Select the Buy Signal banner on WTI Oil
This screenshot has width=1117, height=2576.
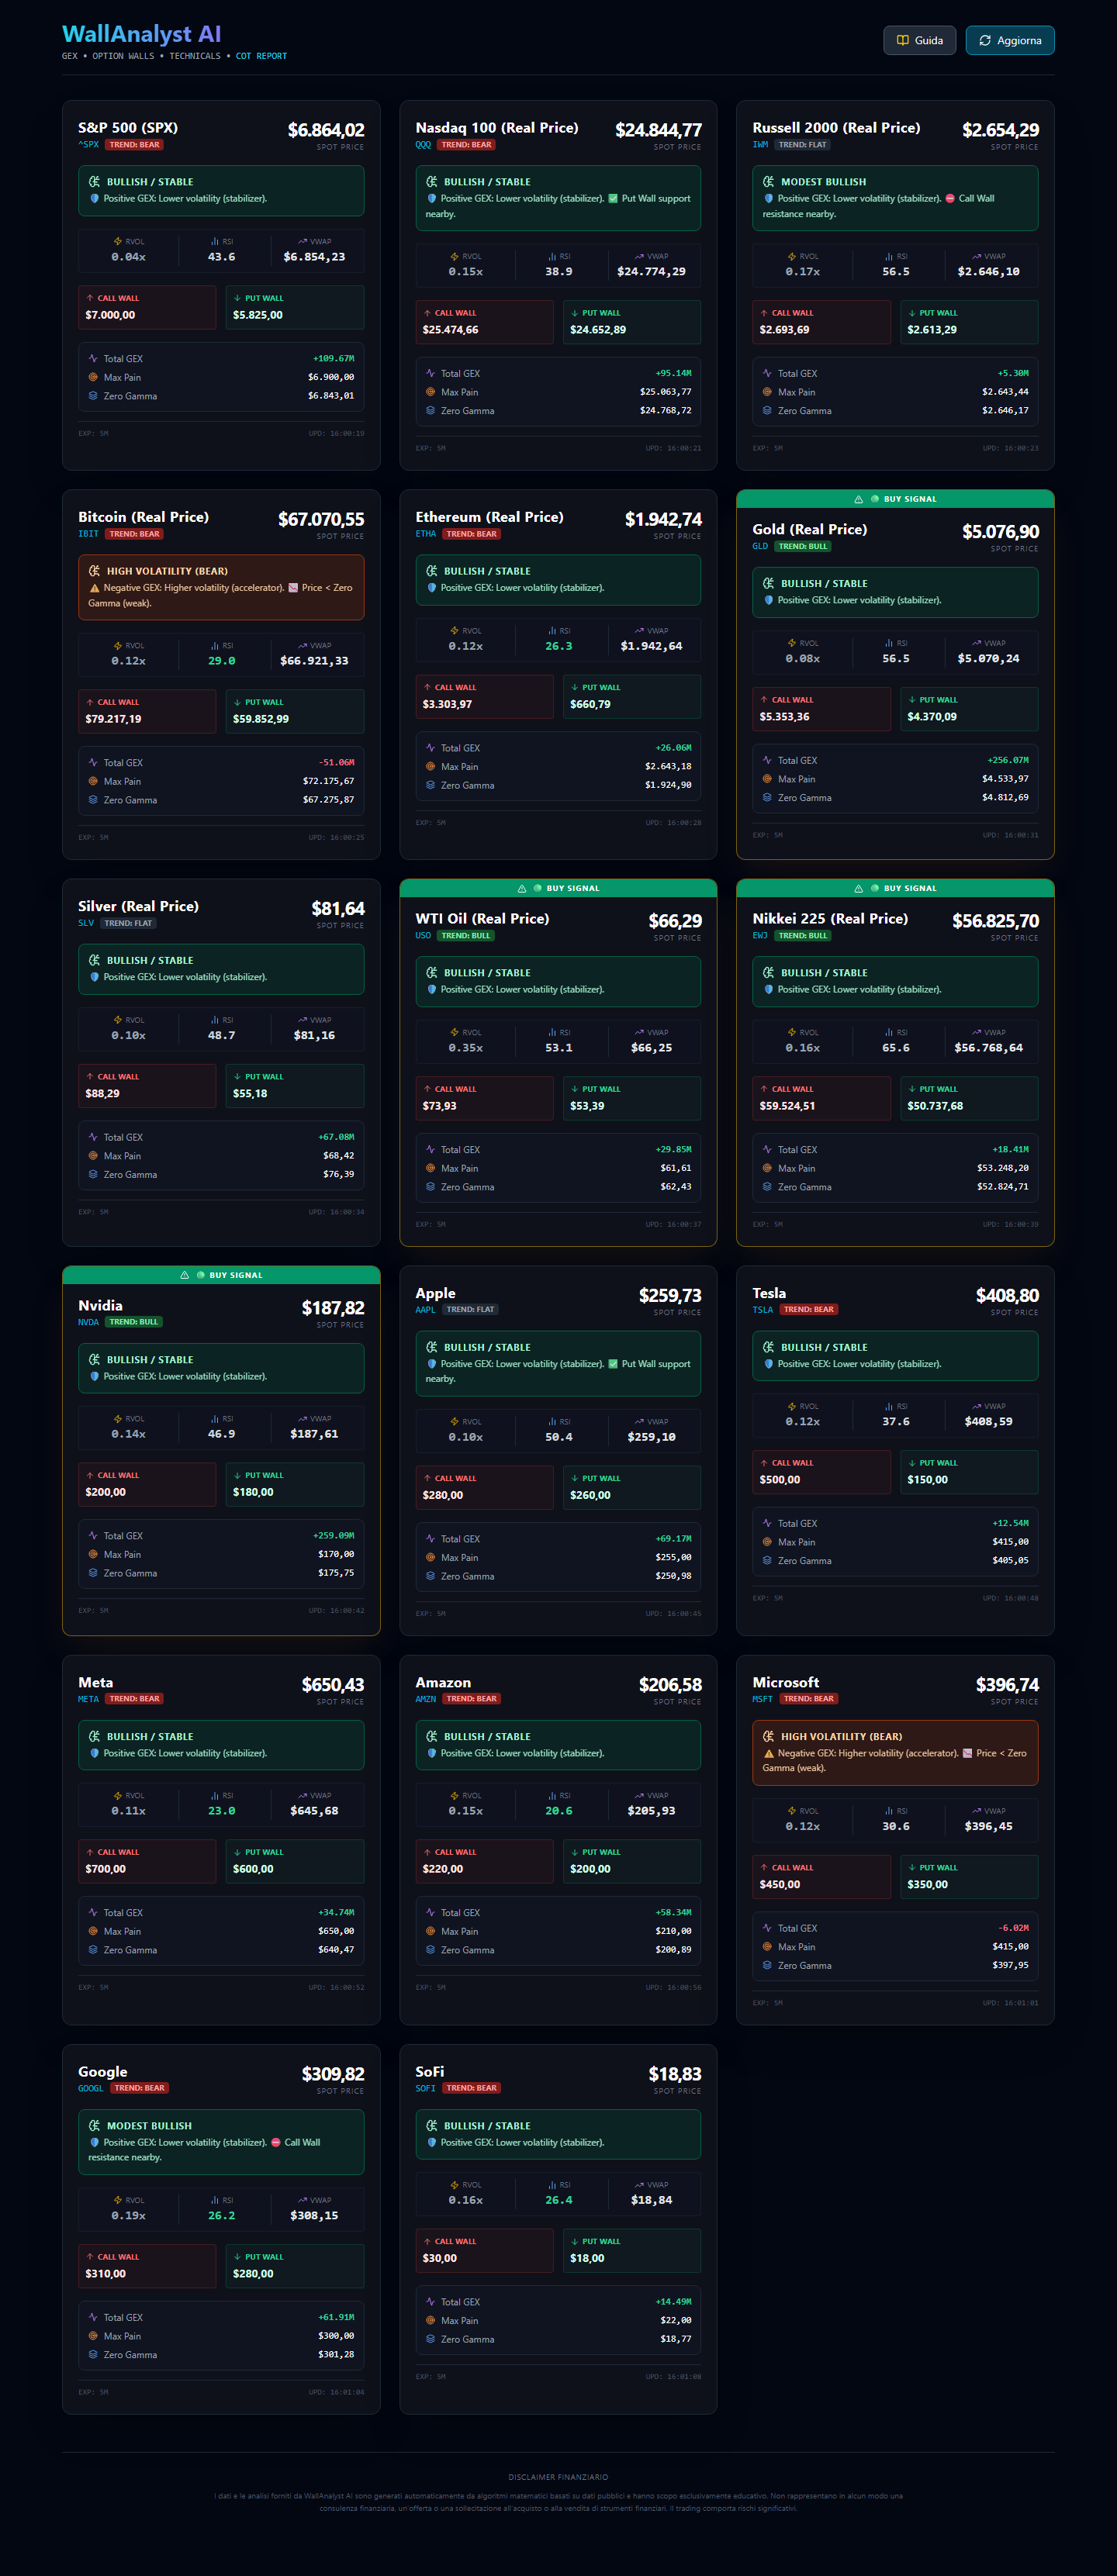point(558,888)
